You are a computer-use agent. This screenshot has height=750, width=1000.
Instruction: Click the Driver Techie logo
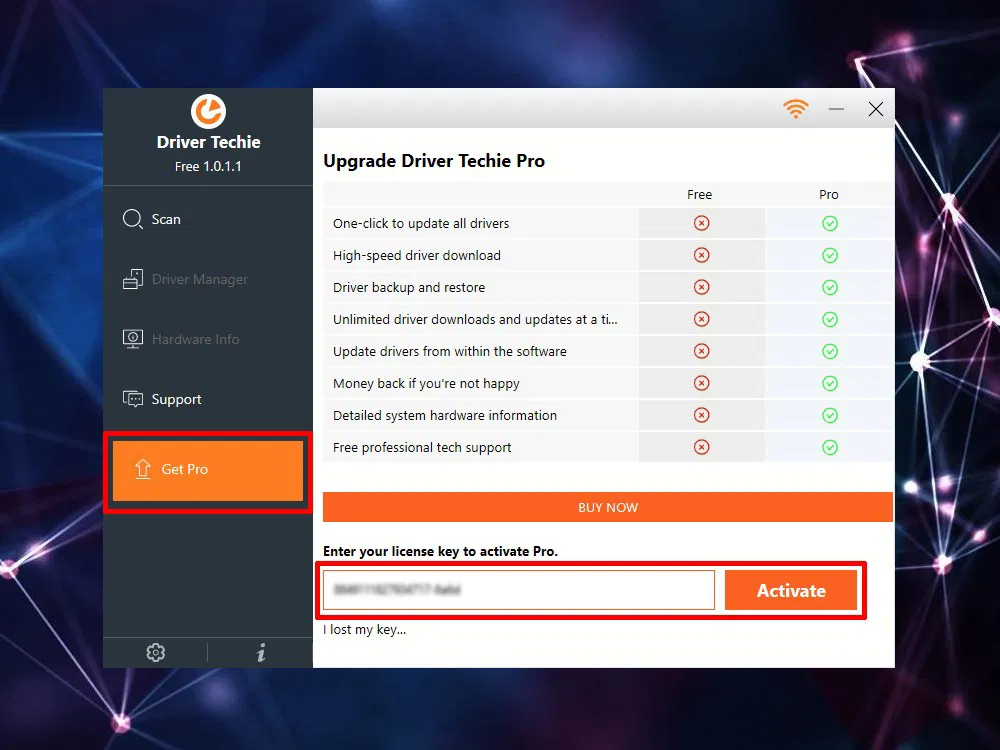[x=207, y=113]
